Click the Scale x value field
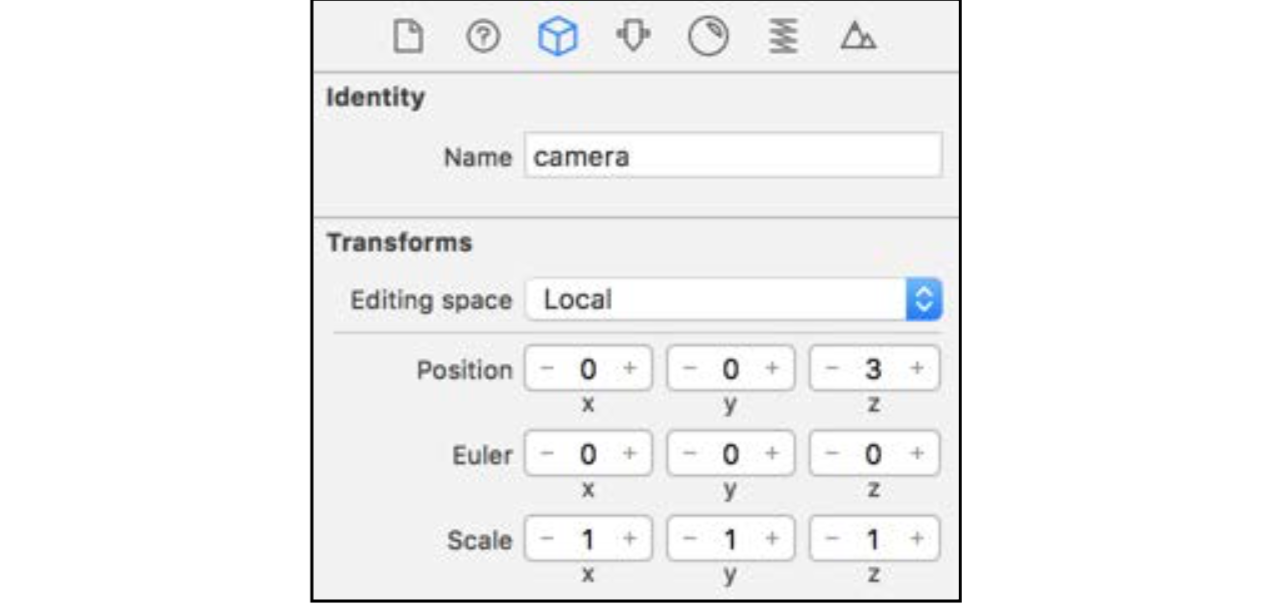The height and width of the screenshot is (606, 1278). point(588,539)
